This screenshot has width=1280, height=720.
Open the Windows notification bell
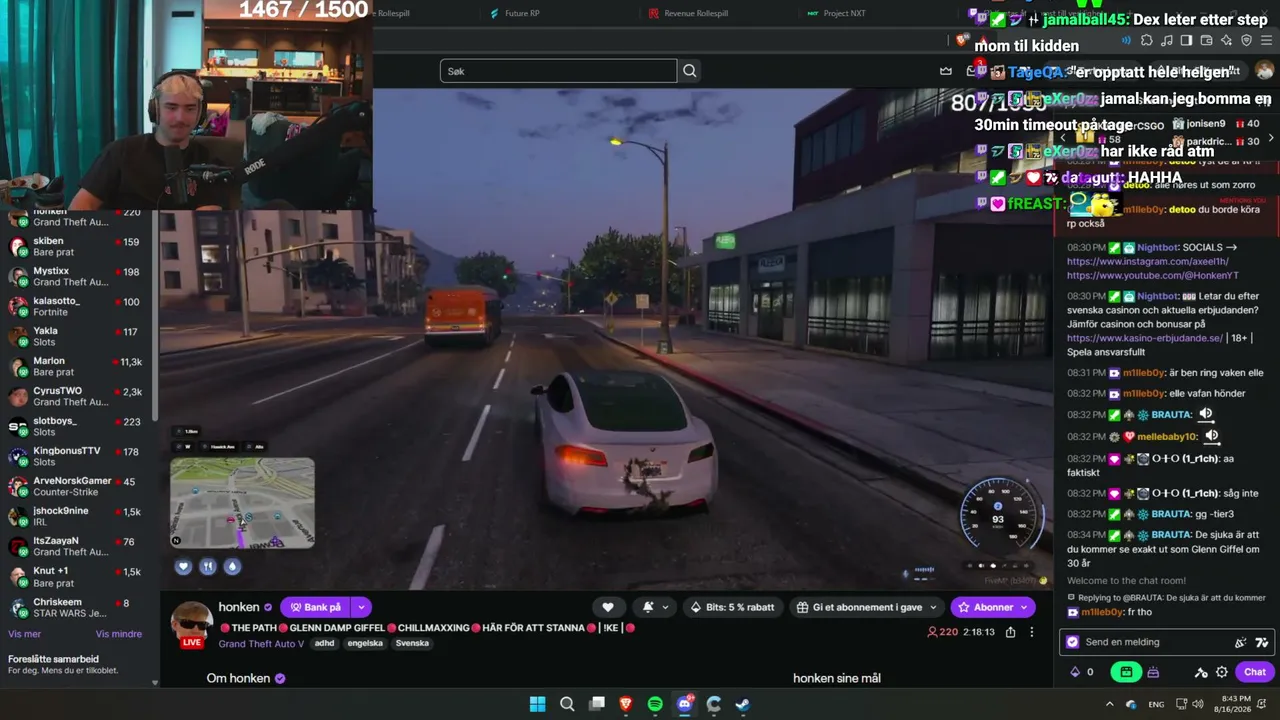[1261, 704]
